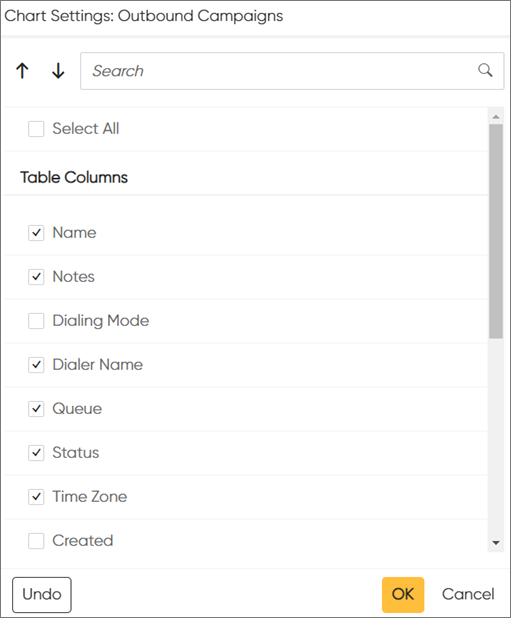Uncheck the Notes column checkbox
The width and height of the screenshot is (511, 618).
[x=36, y=277]
